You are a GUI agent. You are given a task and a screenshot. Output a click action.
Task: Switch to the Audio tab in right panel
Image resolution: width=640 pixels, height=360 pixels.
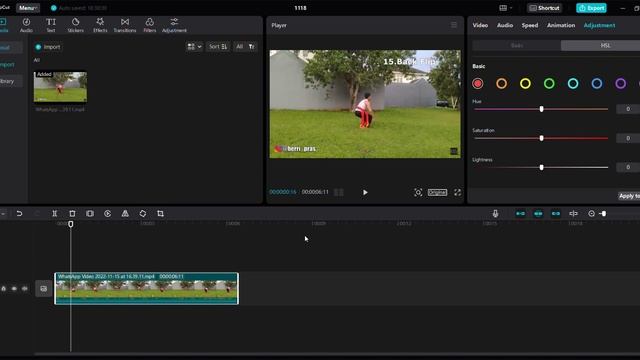pos(505,25)
